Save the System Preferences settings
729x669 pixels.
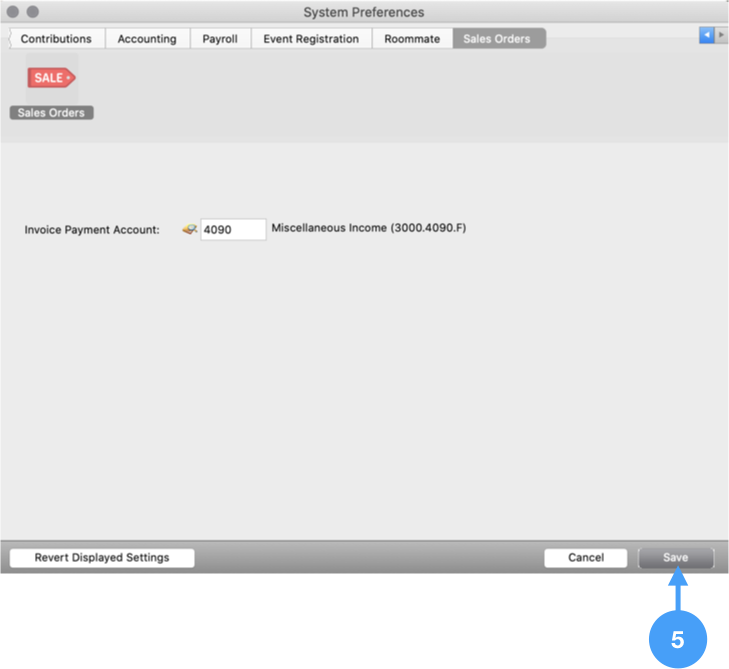click(x=675, y=558)
